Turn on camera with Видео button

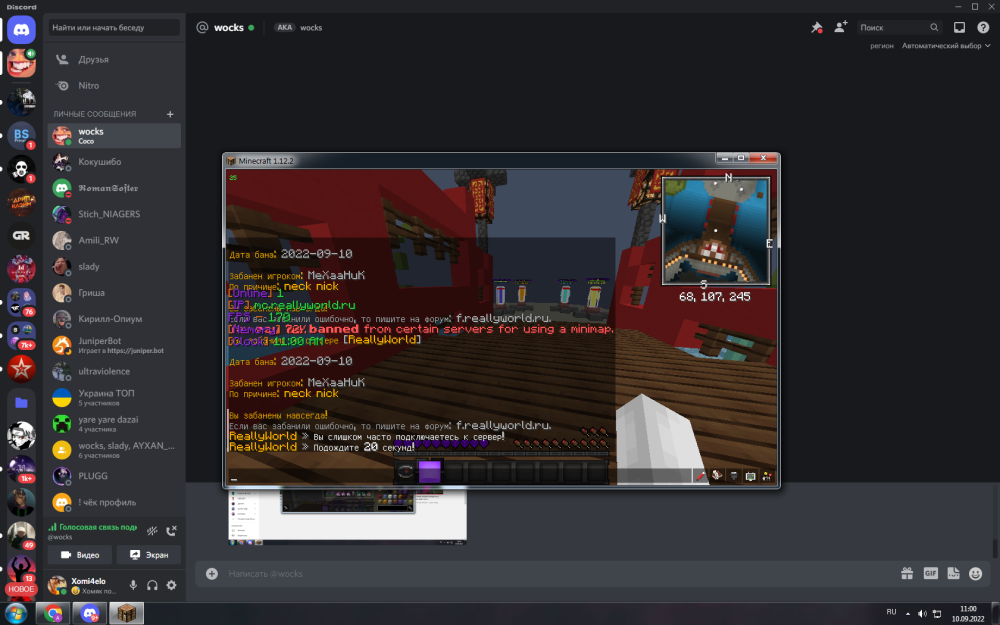tap(80, 555)
